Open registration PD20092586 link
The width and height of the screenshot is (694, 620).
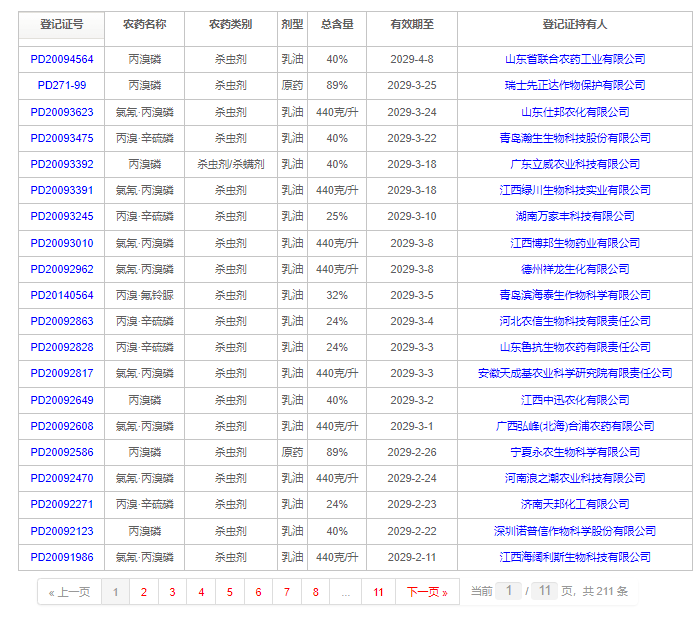tap(62, 452)
